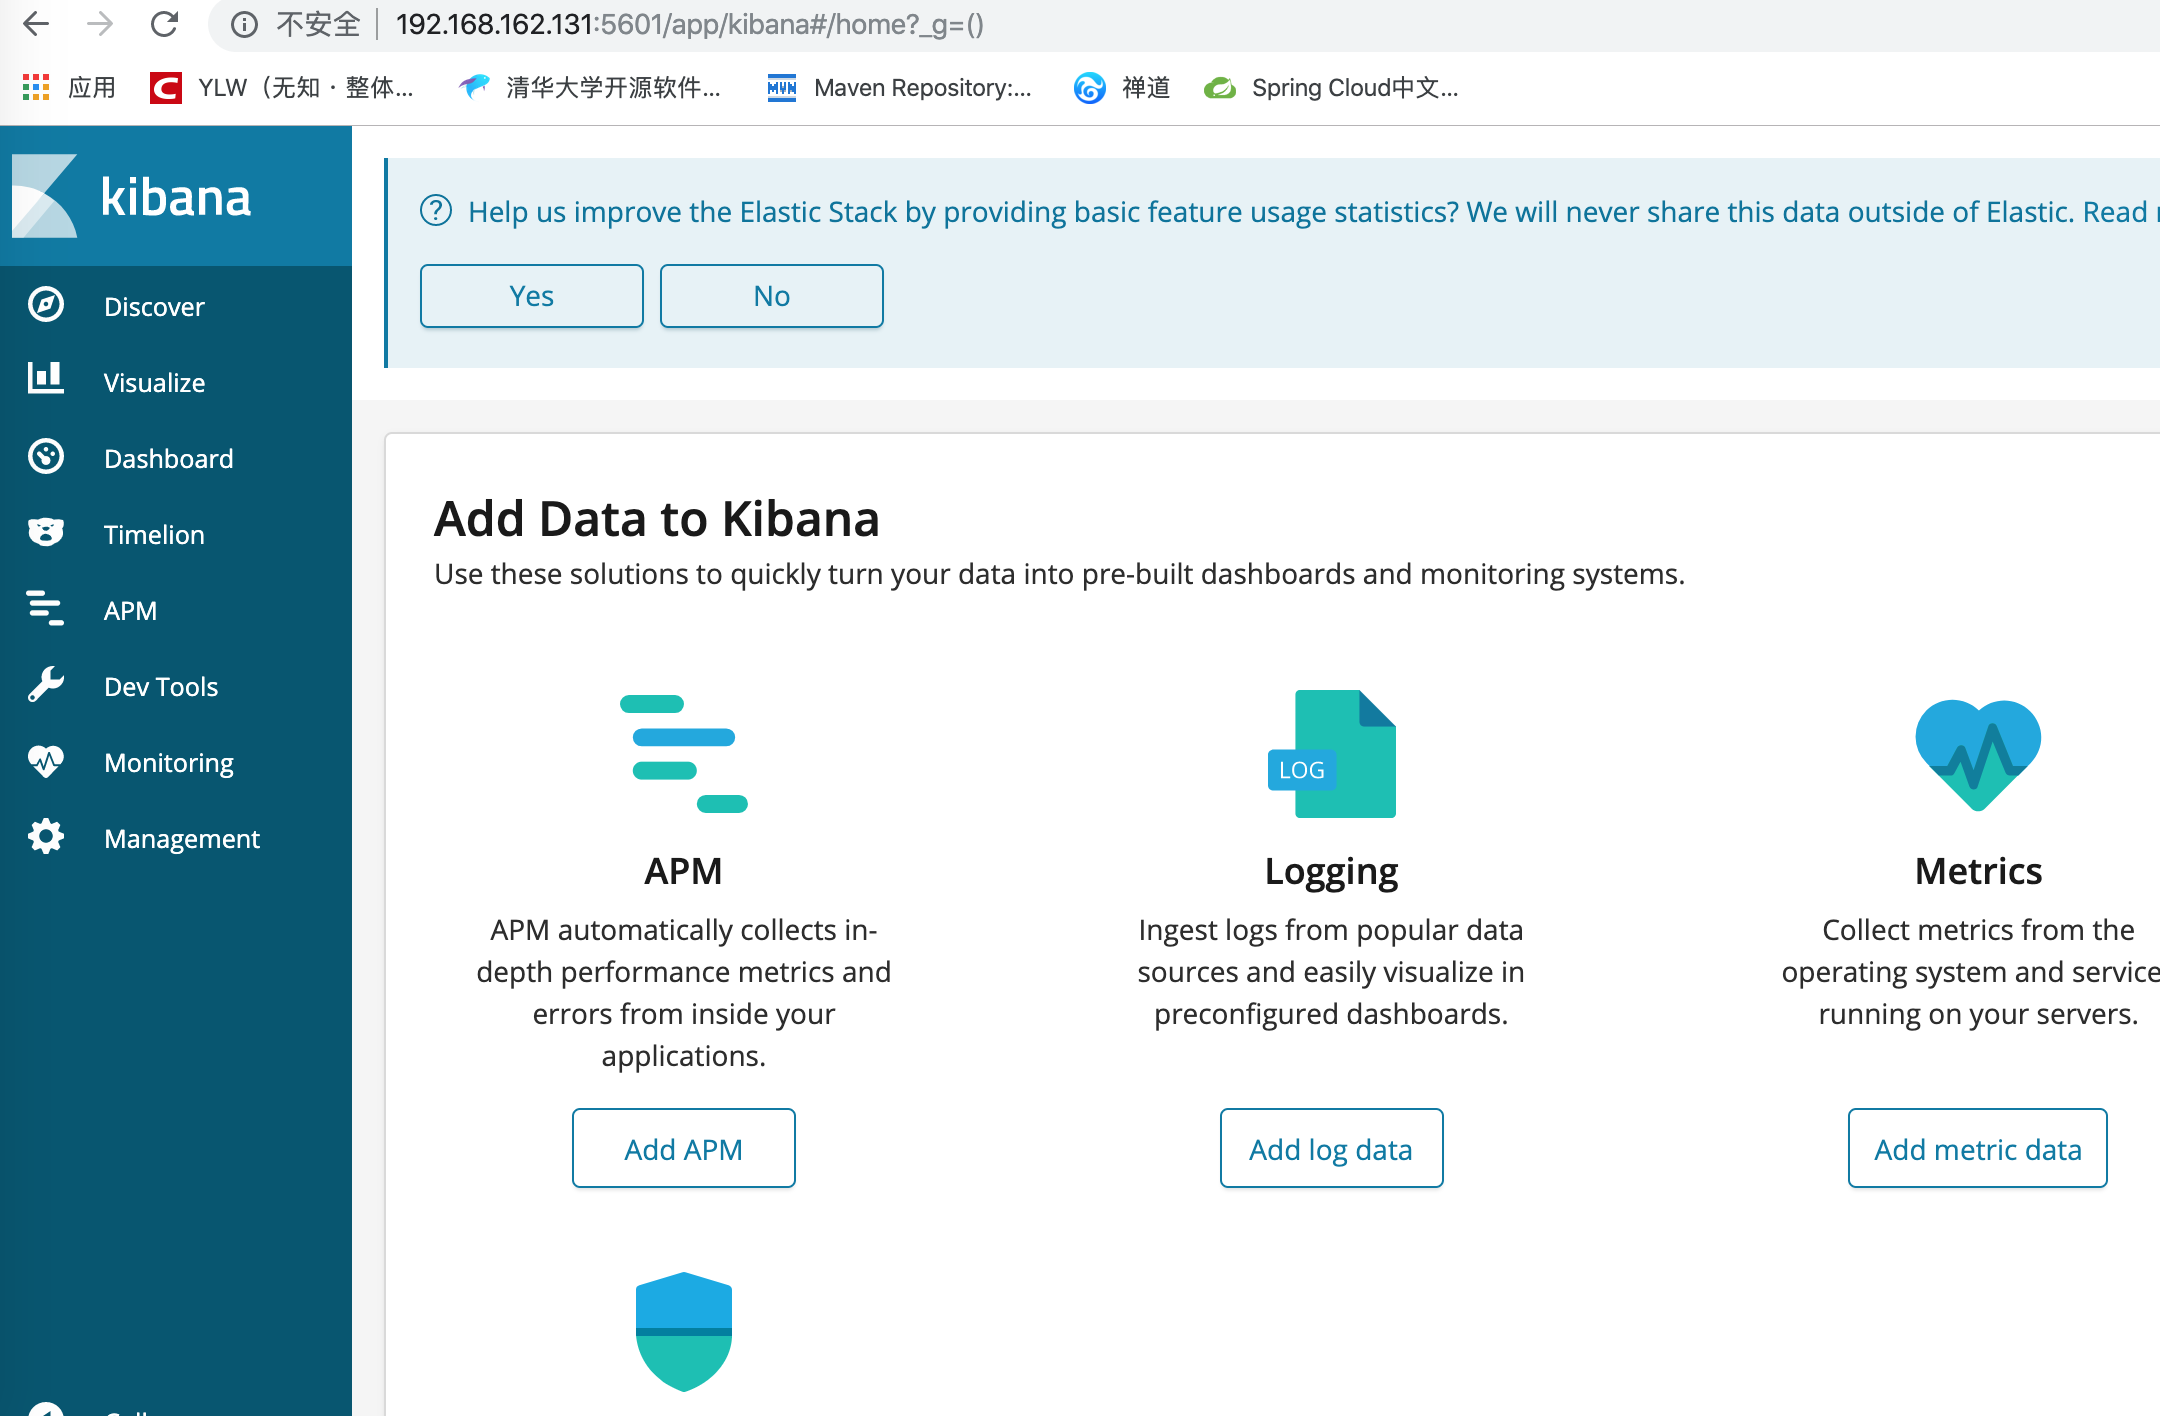Select the Visualize menu label
Viewport: 2160px width, 1416px height.
[x=154, y=382]
